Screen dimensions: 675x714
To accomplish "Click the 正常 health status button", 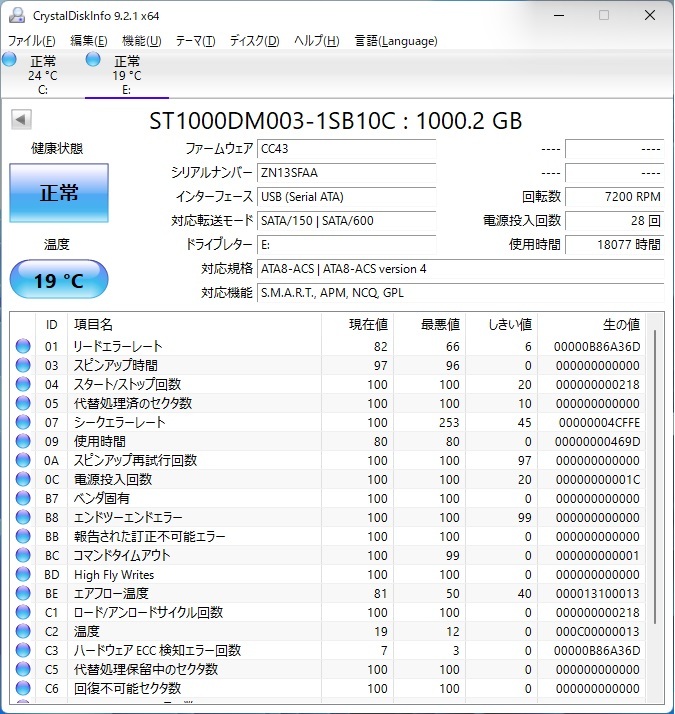I will (x=59, y=193).
